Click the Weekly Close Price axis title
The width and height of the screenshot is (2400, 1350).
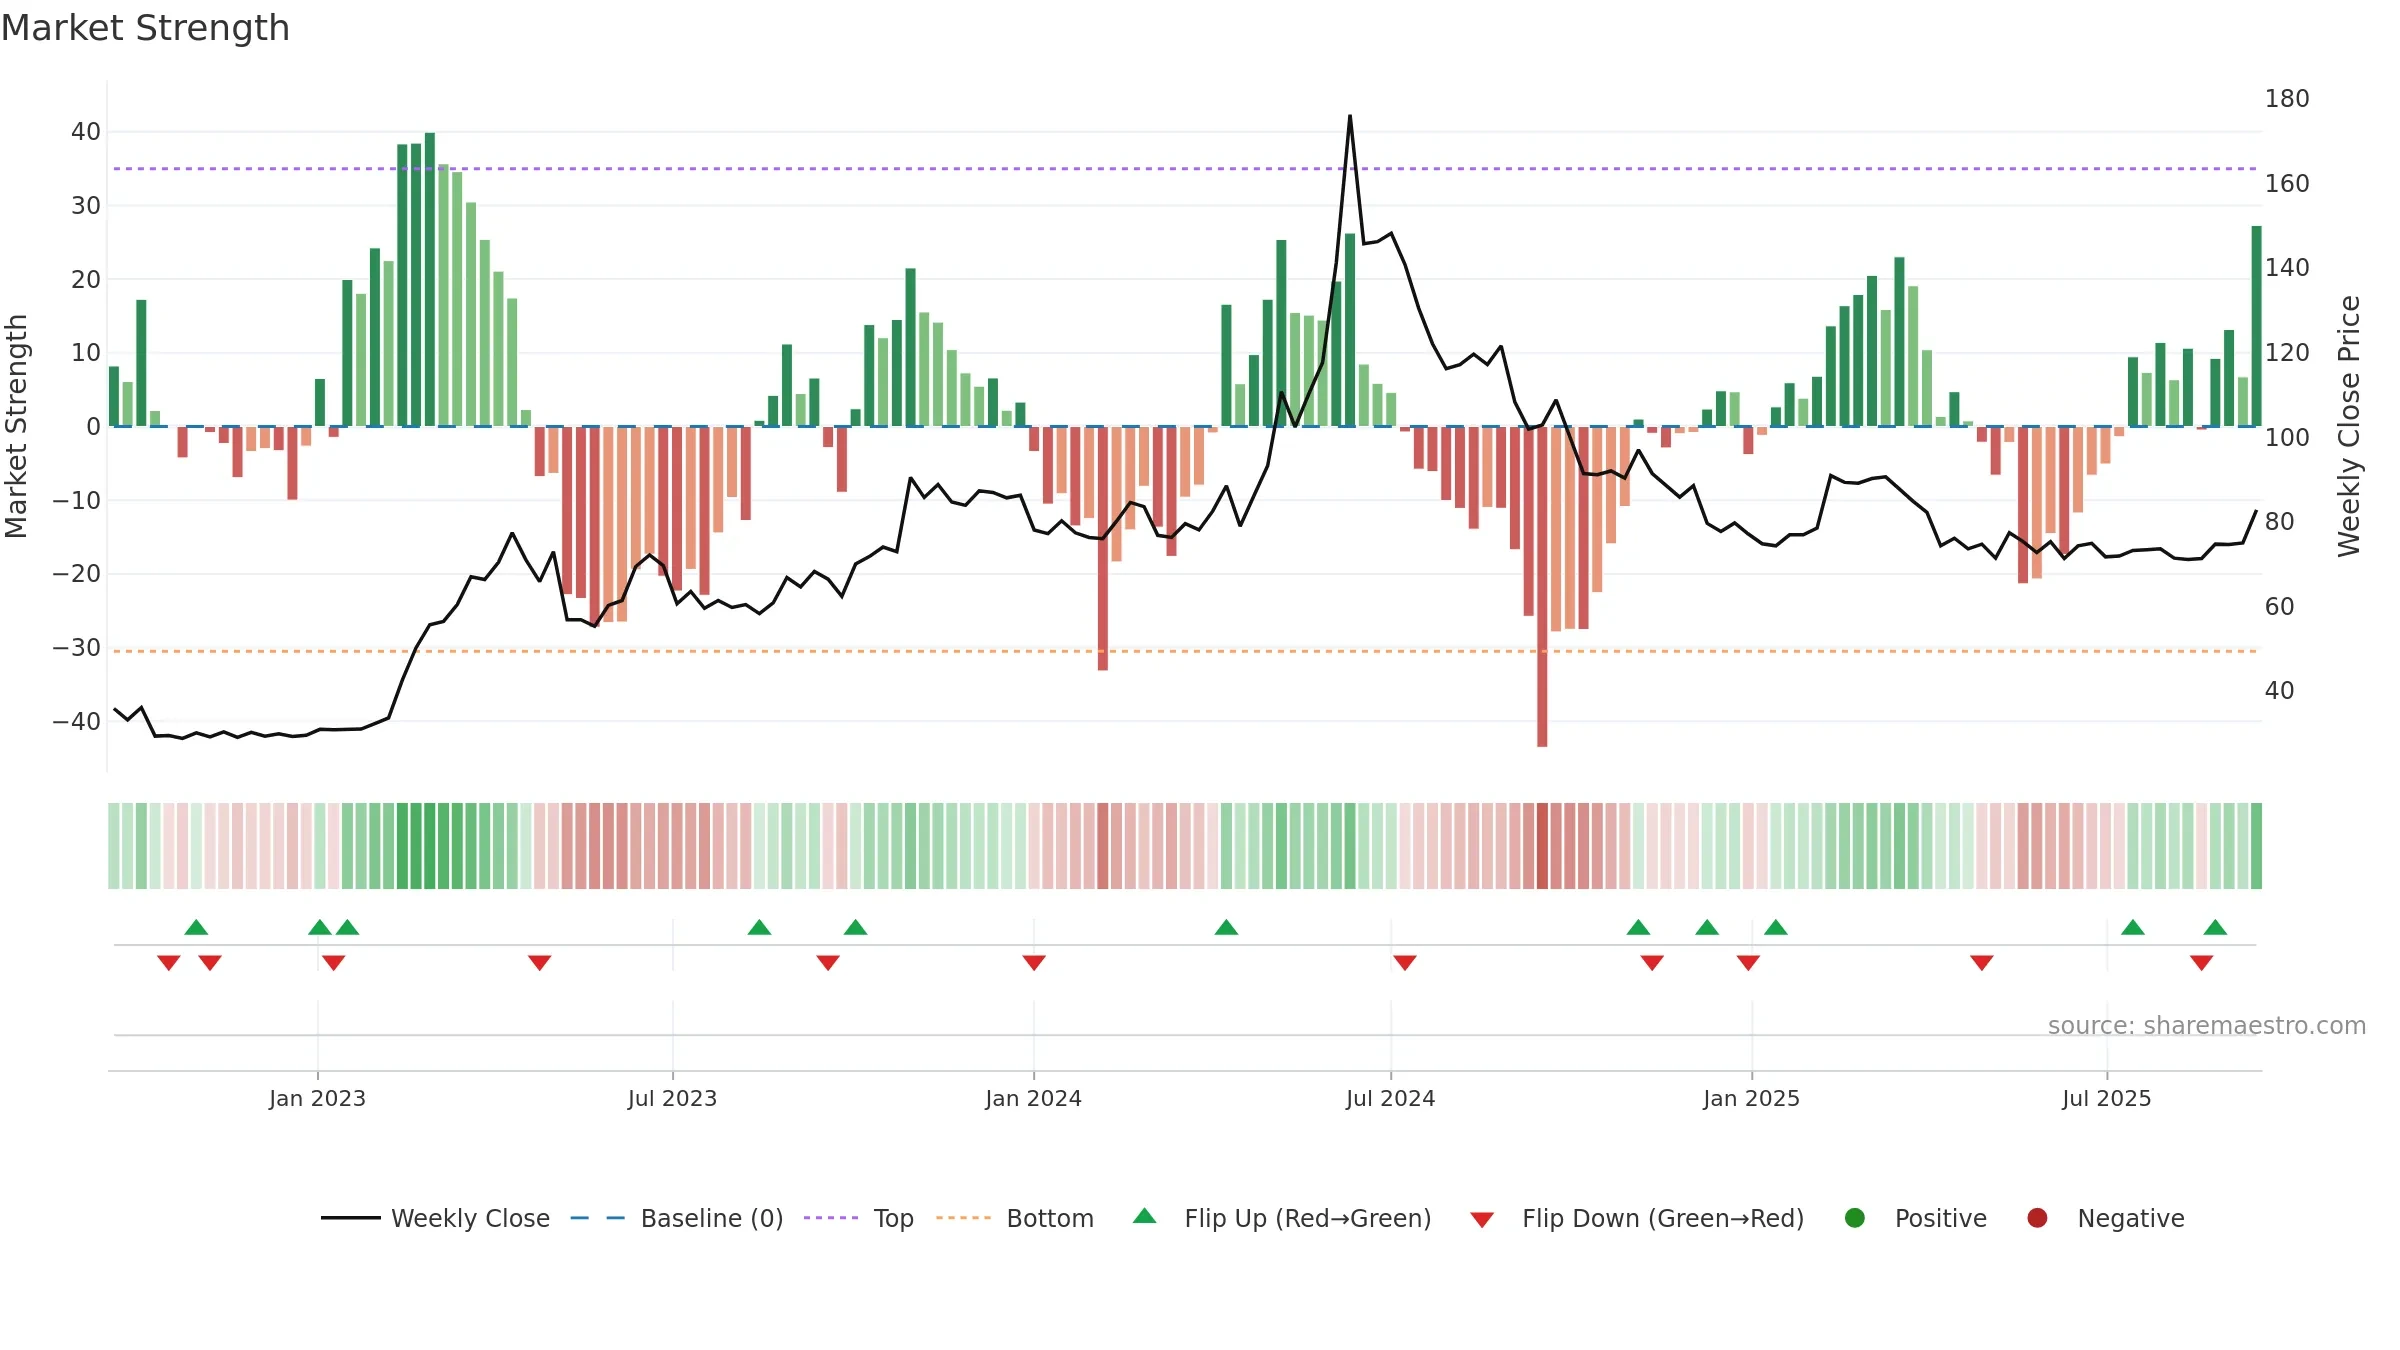click(2349, 426)
